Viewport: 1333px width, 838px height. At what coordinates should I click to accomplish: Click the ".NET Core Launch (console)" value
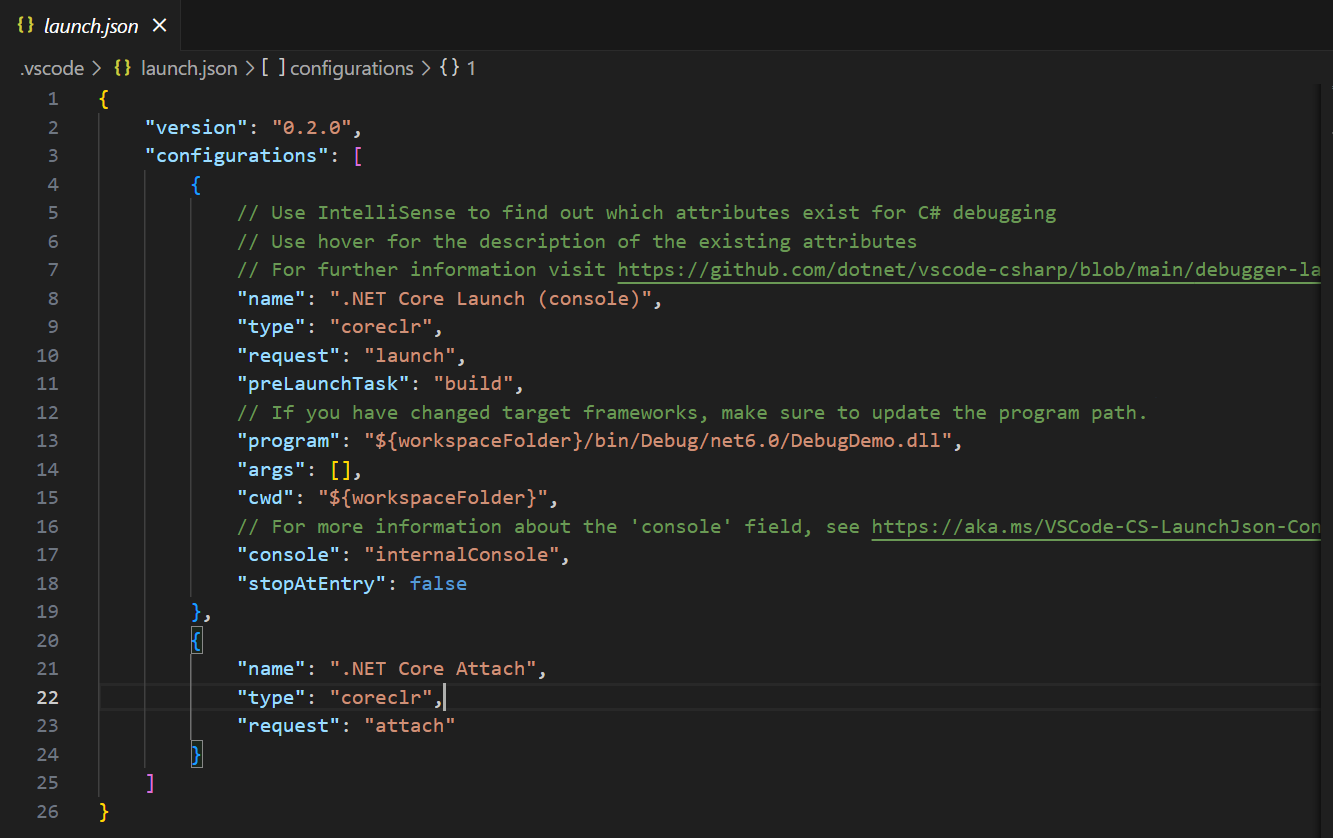tap(491, 298)
